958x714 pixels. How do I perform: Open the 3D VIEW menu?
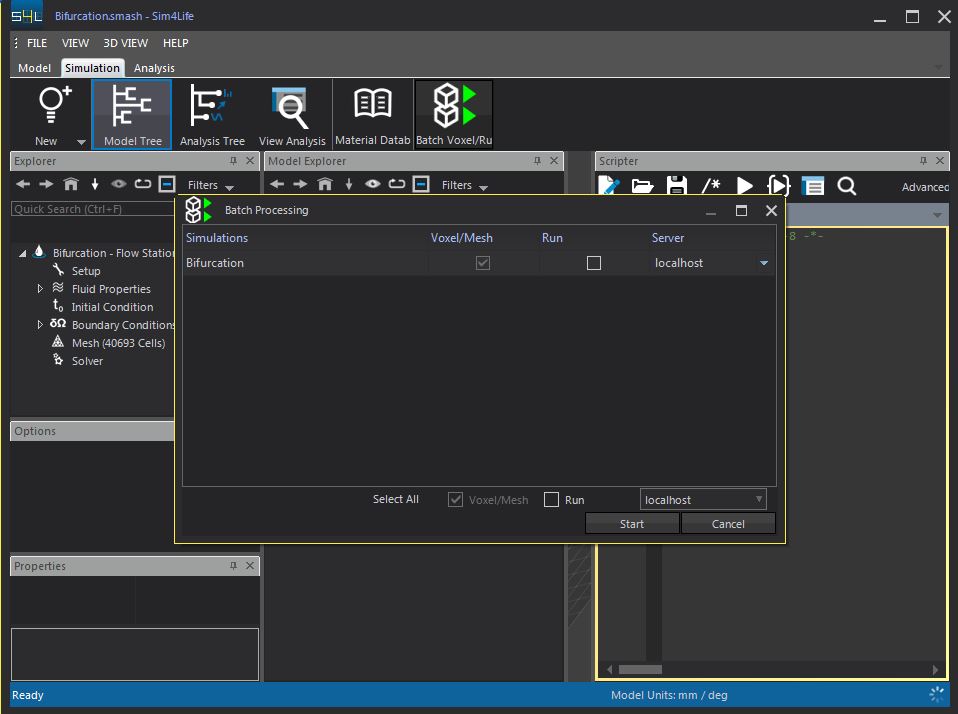[x=125, y=43]
